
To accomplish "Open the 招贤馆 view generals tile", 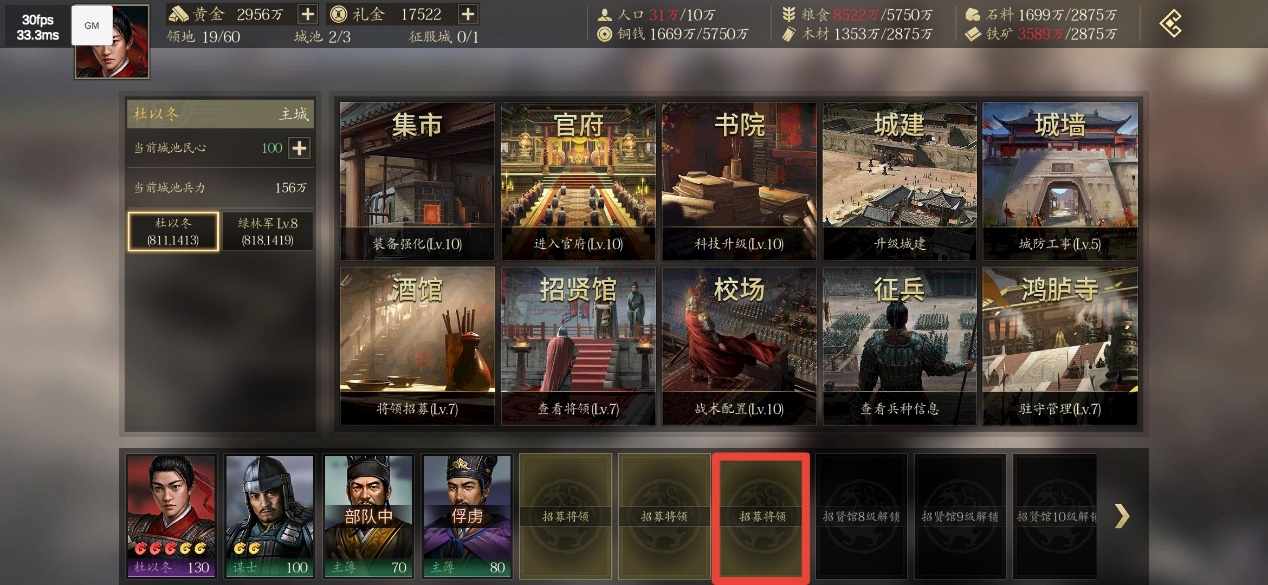I will (x=578, y=345).
